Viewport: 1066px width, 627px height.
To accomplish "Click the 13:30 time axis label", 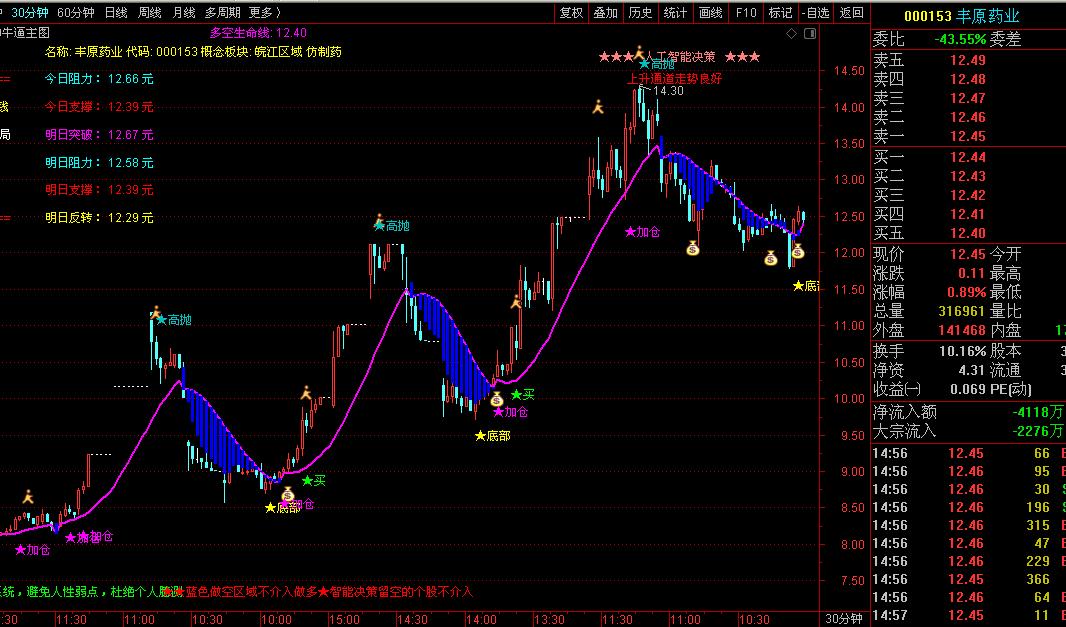I will (x=549, y=620).
